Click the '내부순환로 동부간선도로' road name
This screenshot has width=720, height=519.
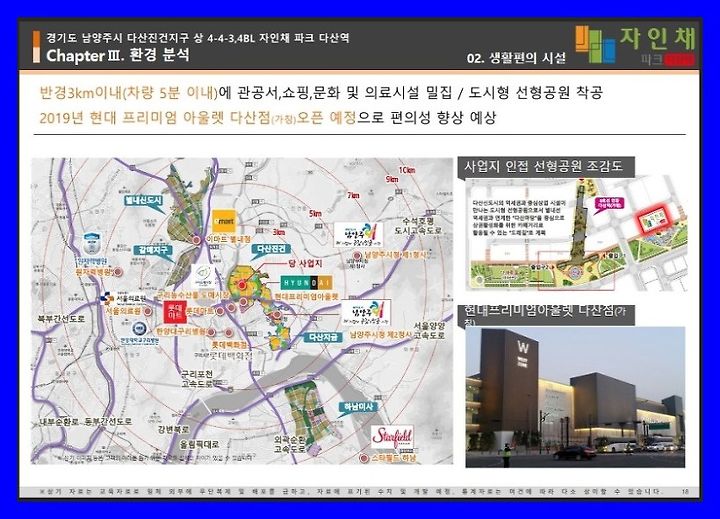click(x=86, y=422)
